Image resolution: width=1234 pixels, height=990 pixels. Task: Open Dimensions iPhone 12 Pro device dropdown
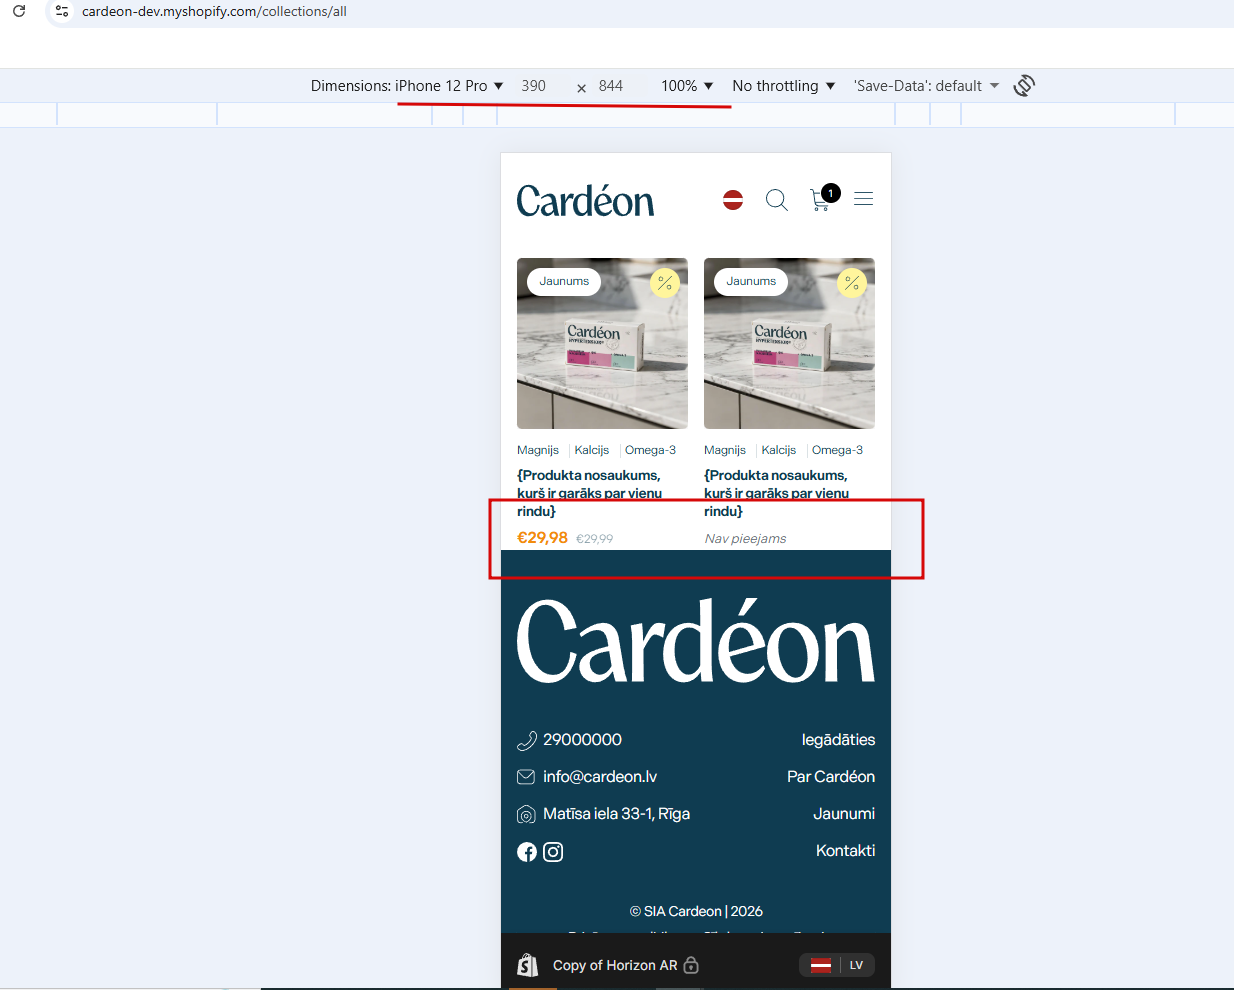407,86
